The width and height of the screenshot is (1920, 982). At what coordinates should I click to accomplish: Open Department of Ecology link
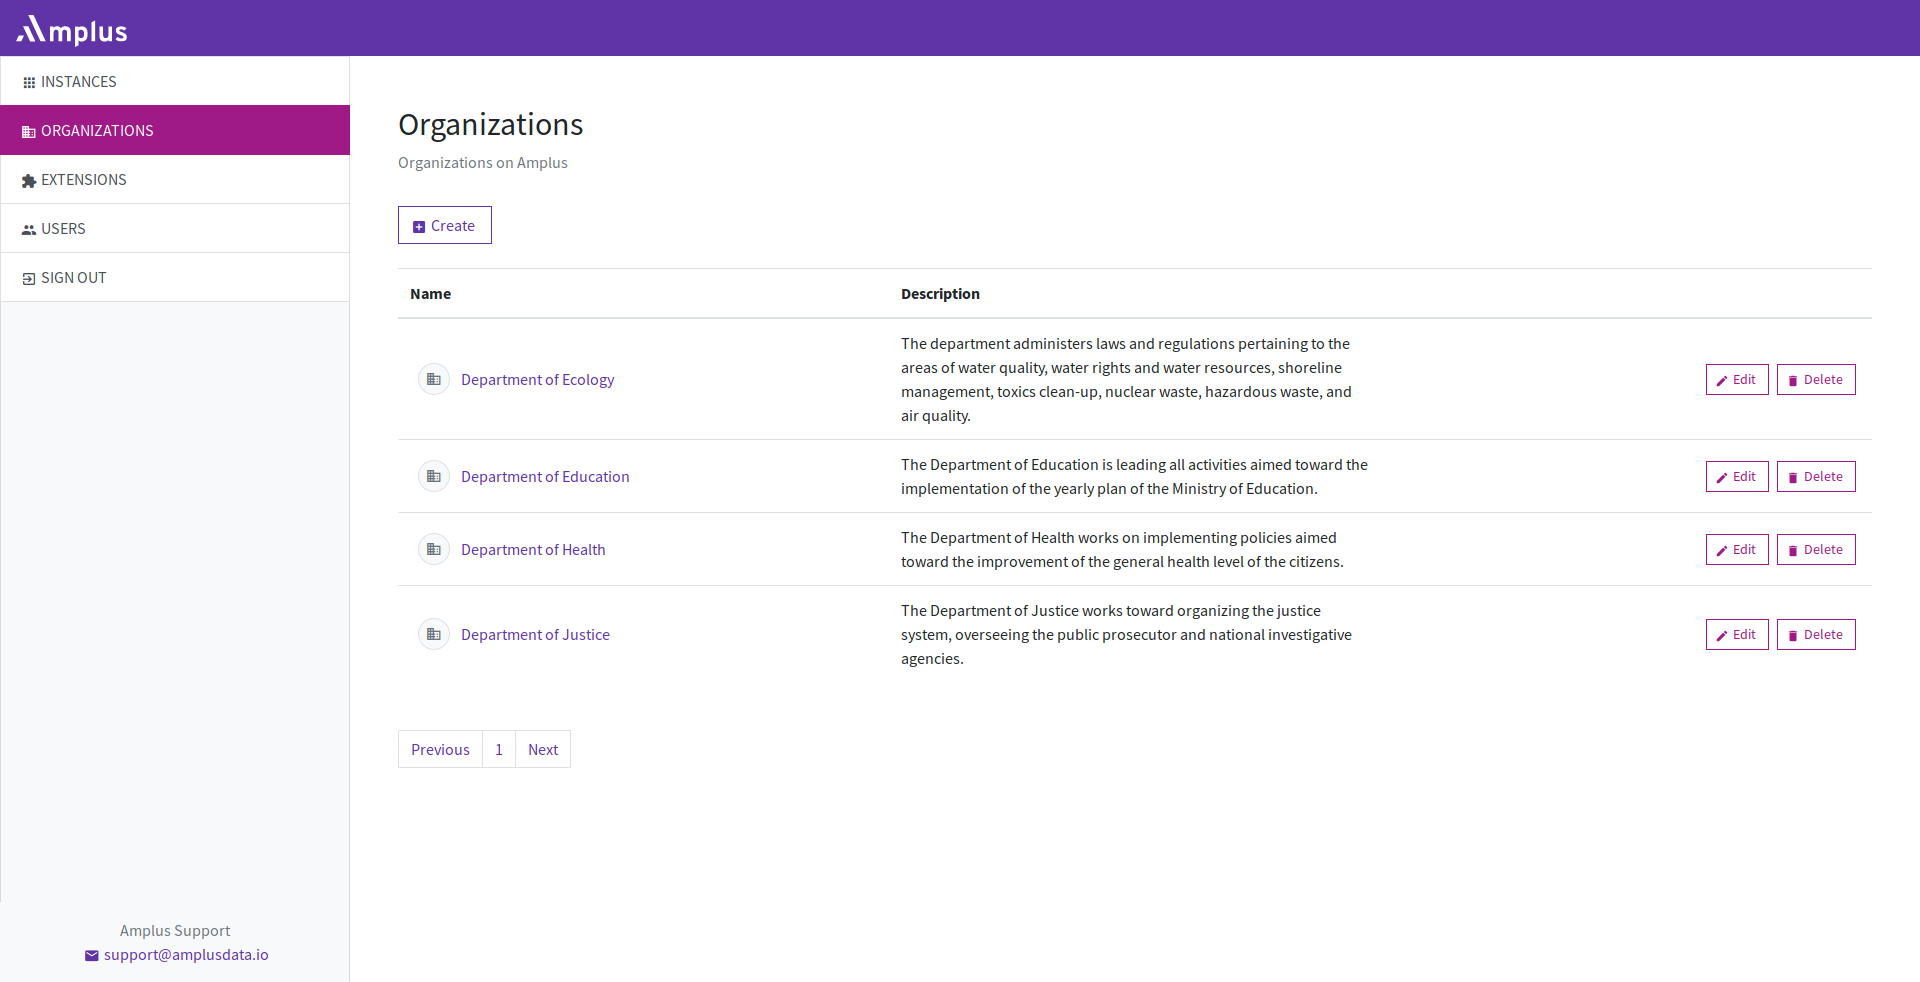[537, 379]
